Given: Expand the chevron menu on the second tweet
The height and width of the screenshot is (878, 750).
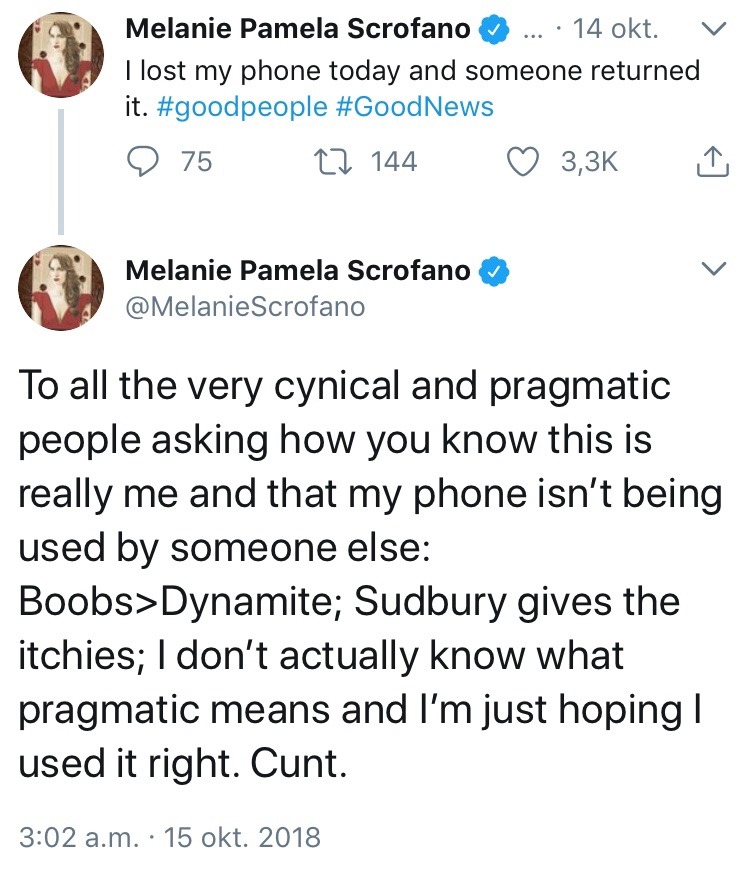Looking at the screenshot, I should [712, 270].
